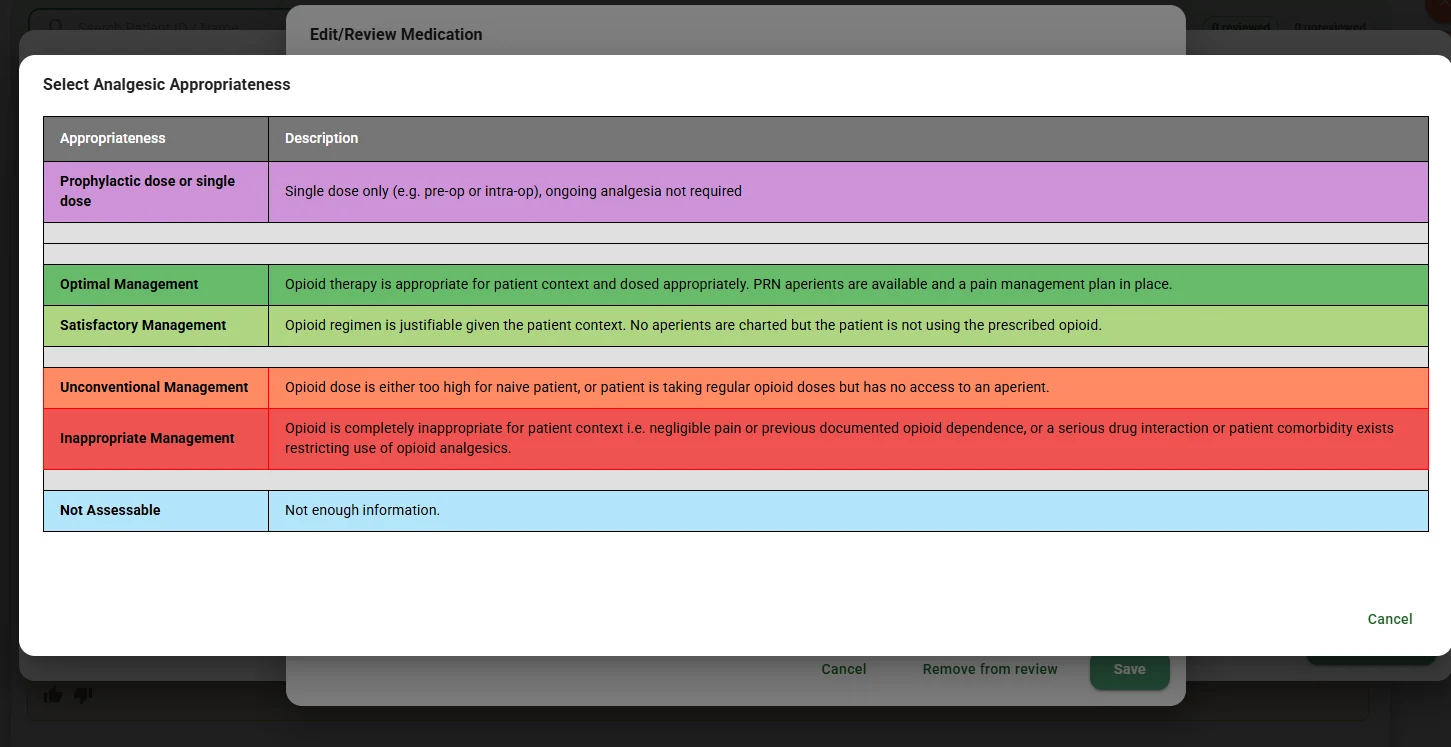The image size is (1451, 747).
Task: Cancel the Select Analgesic Appropriateness dialog
Action: point(1390,619)
